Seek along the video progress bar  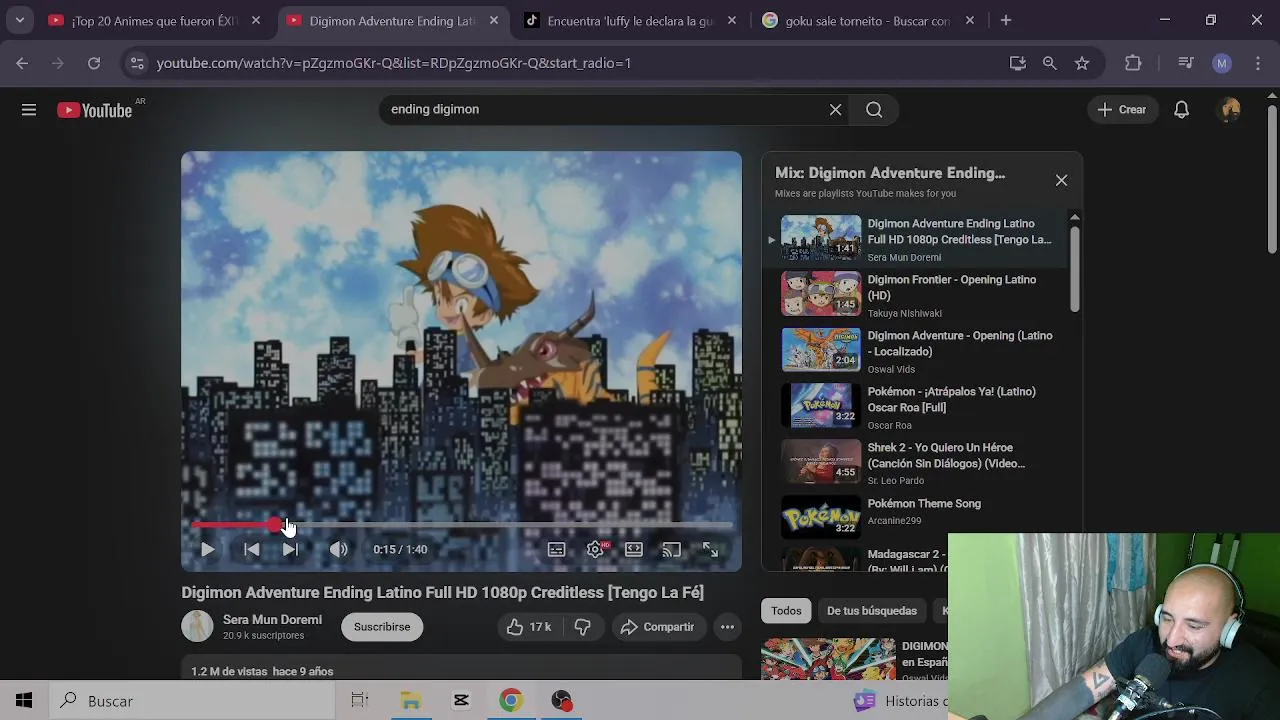coord(462,524)
